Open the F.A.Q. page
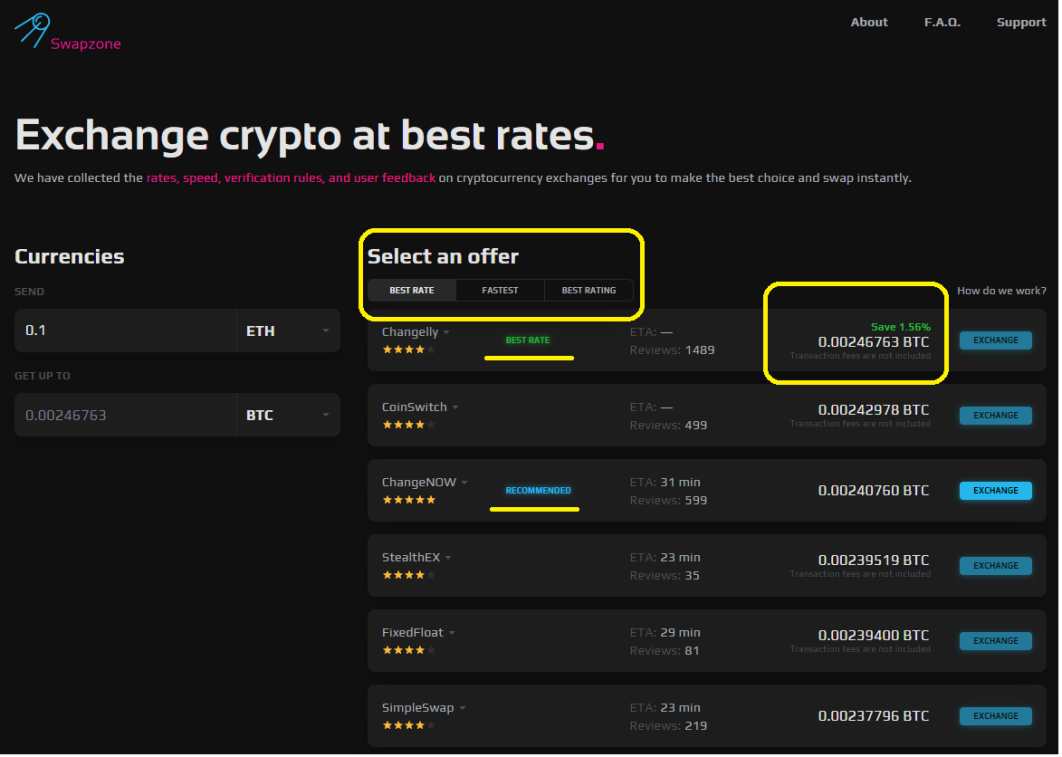 click(942, 22)
